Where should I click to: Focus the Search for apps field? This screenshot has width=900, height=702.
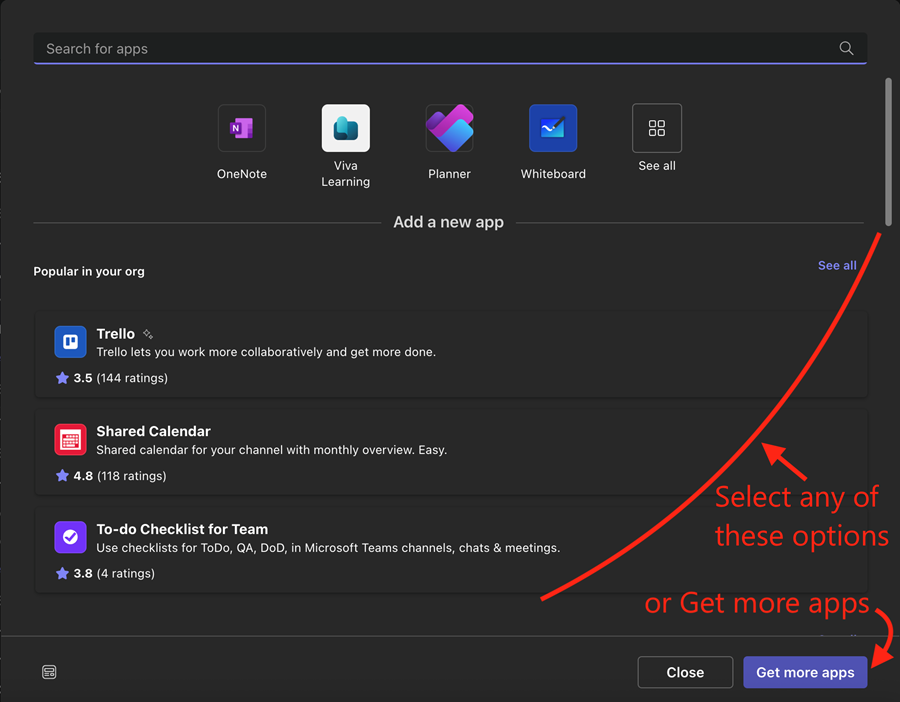pos(450,49)
